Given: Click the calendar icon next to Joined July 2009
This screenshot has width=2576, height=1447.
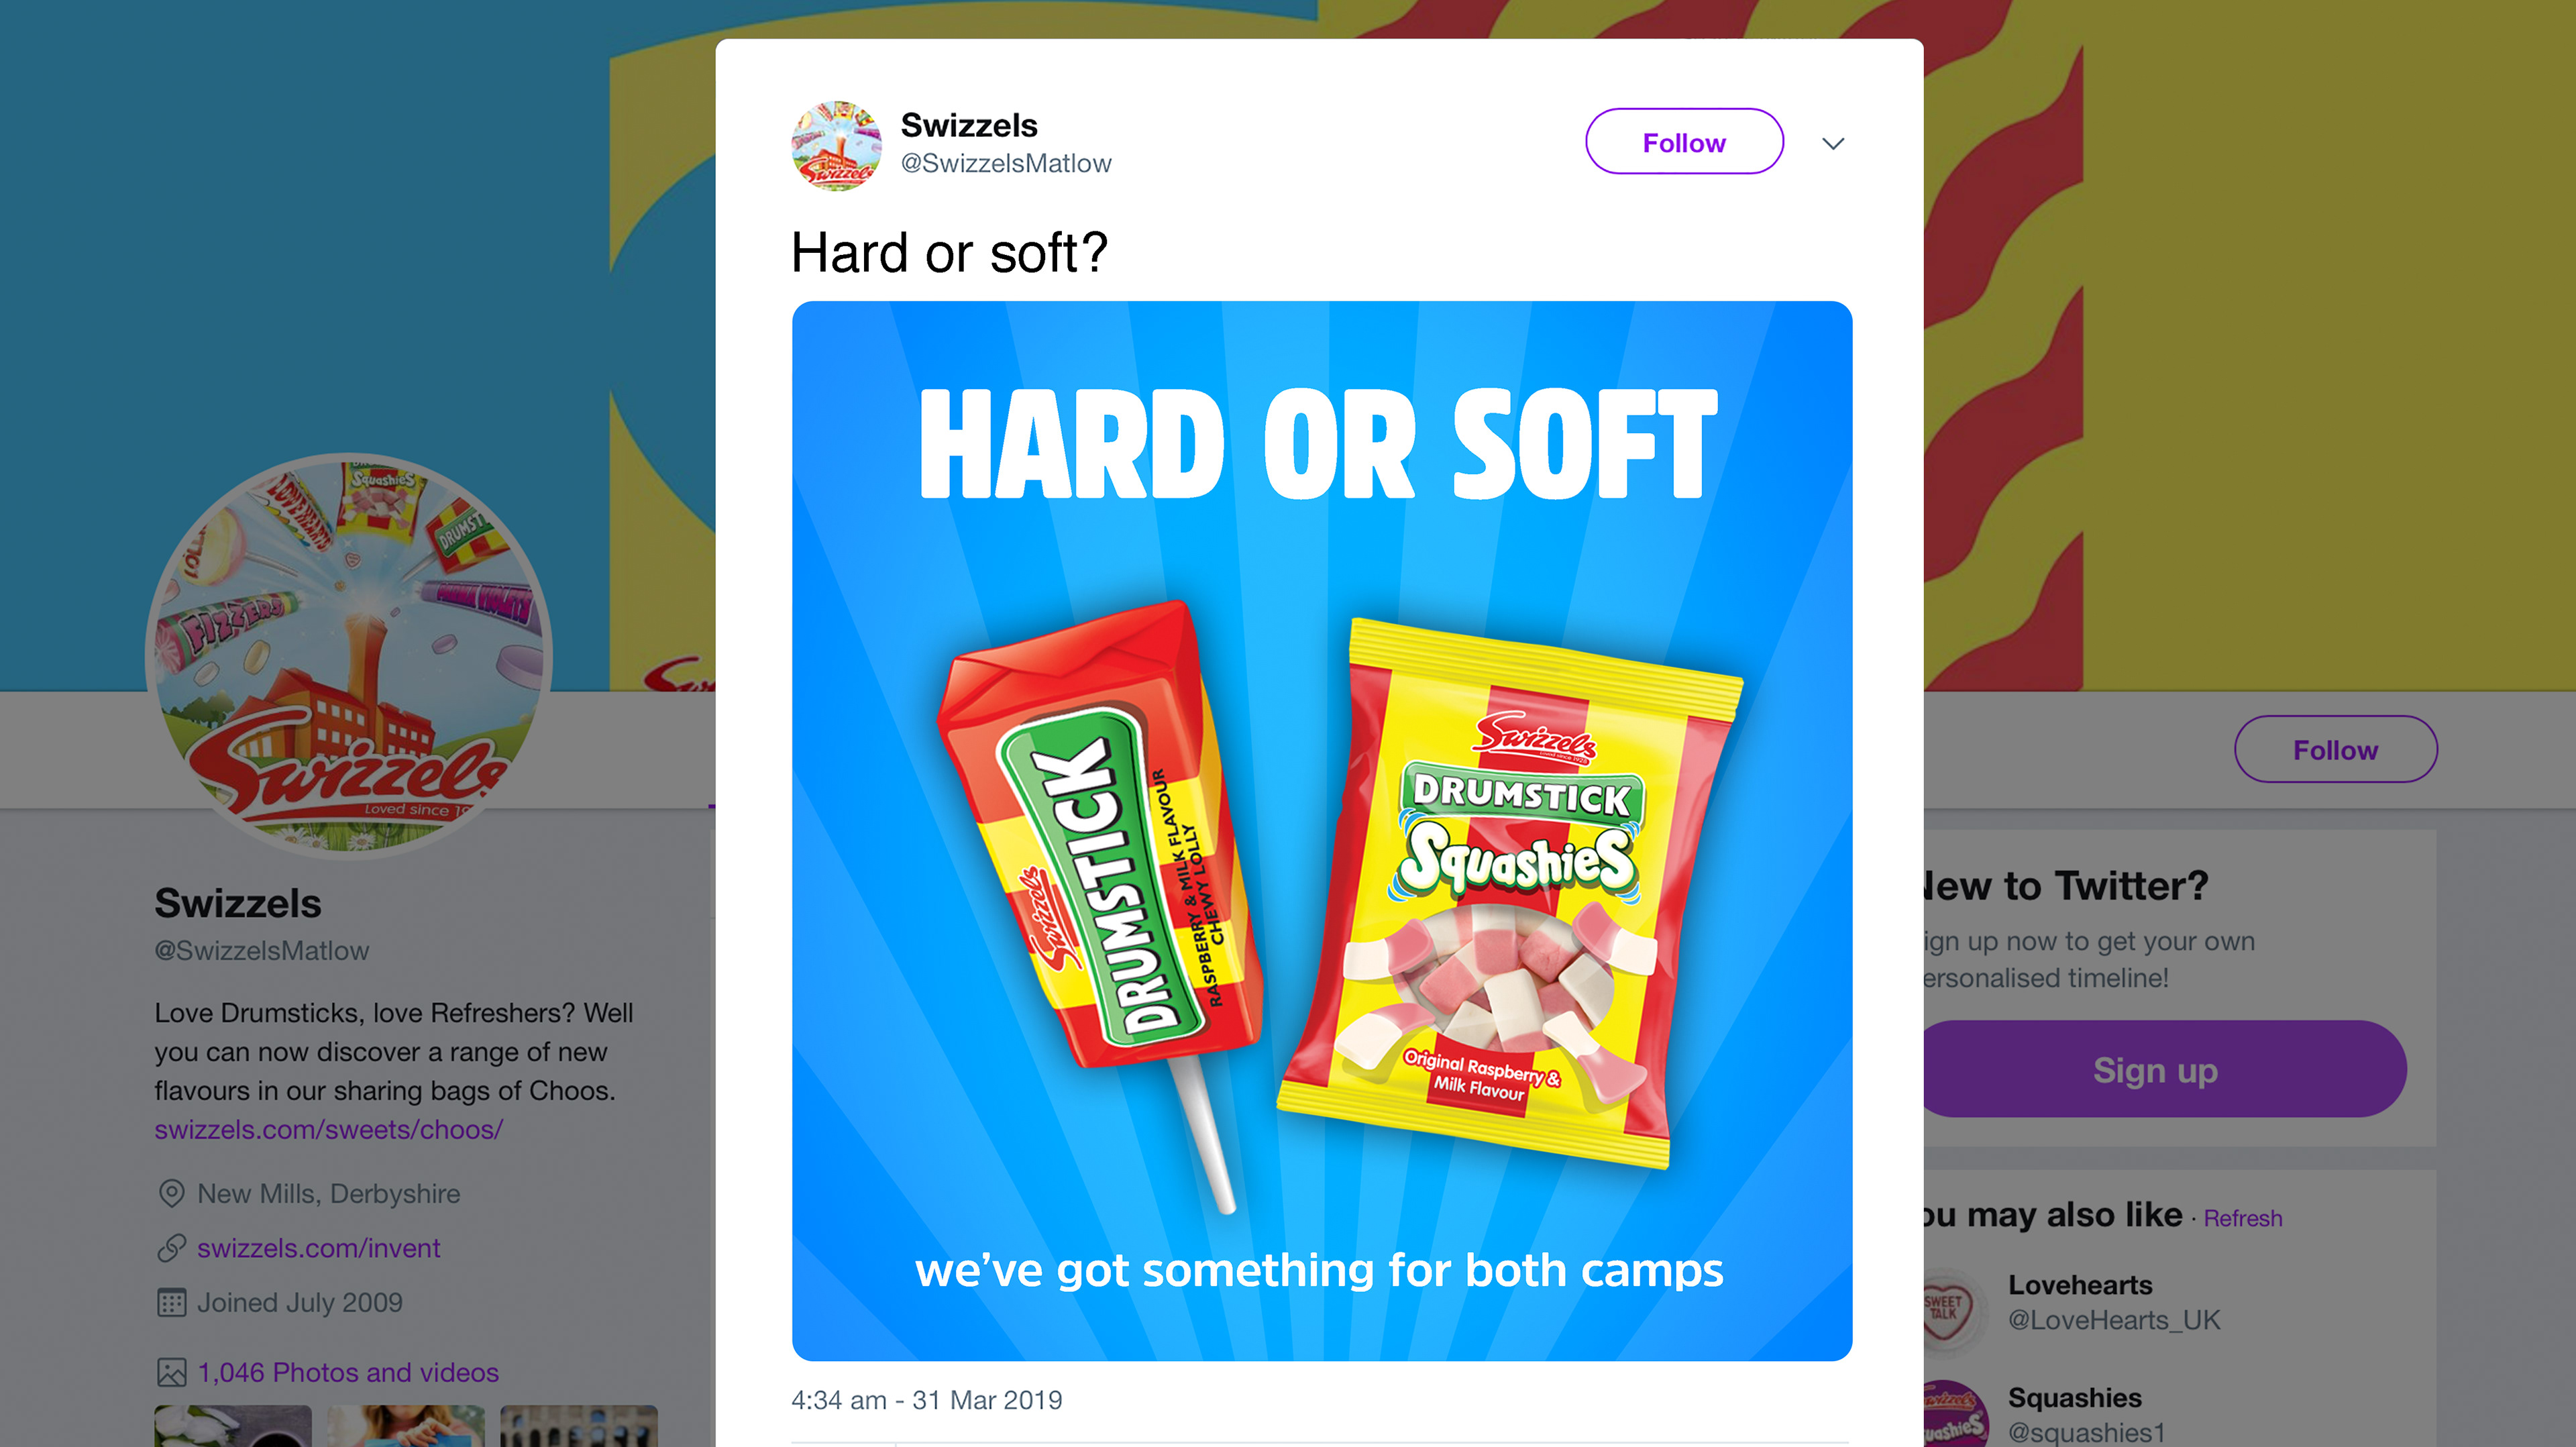Looking at the screenshot, I should (x=172, y=1303).
